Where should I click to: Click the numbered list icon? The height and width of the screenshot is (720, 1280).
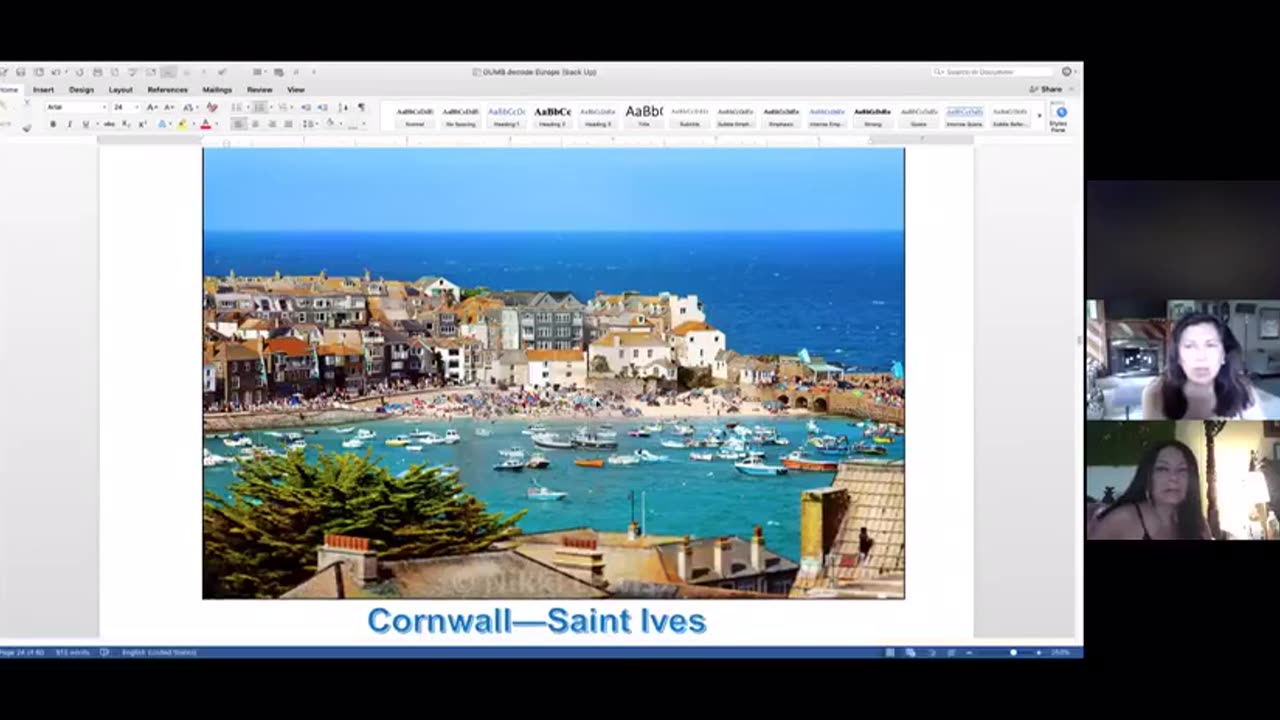pos(260,107)
